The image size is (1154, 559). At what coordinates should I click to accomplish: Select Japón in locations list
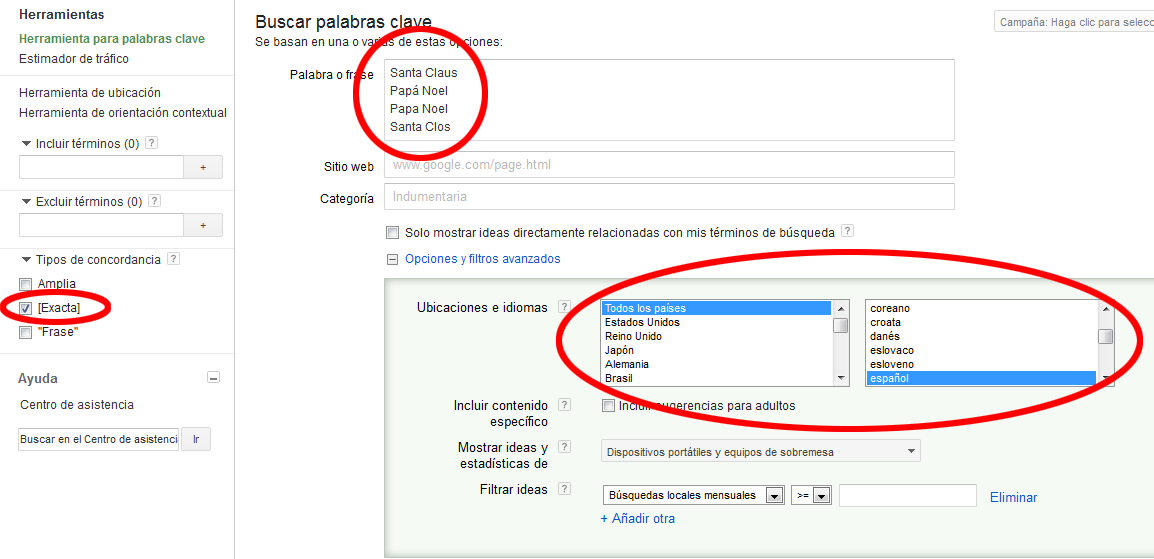pos(716,350)
